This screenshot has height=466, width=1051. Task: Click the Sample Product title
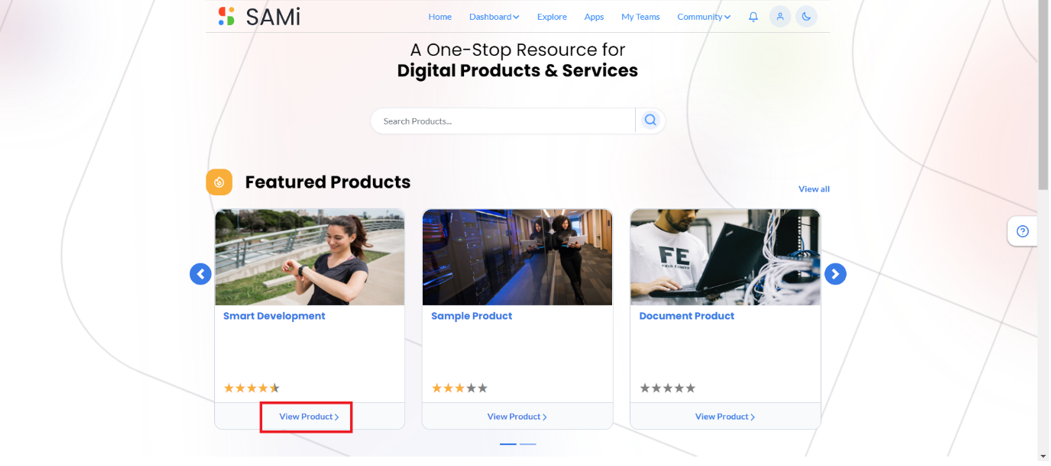[471, 316]
